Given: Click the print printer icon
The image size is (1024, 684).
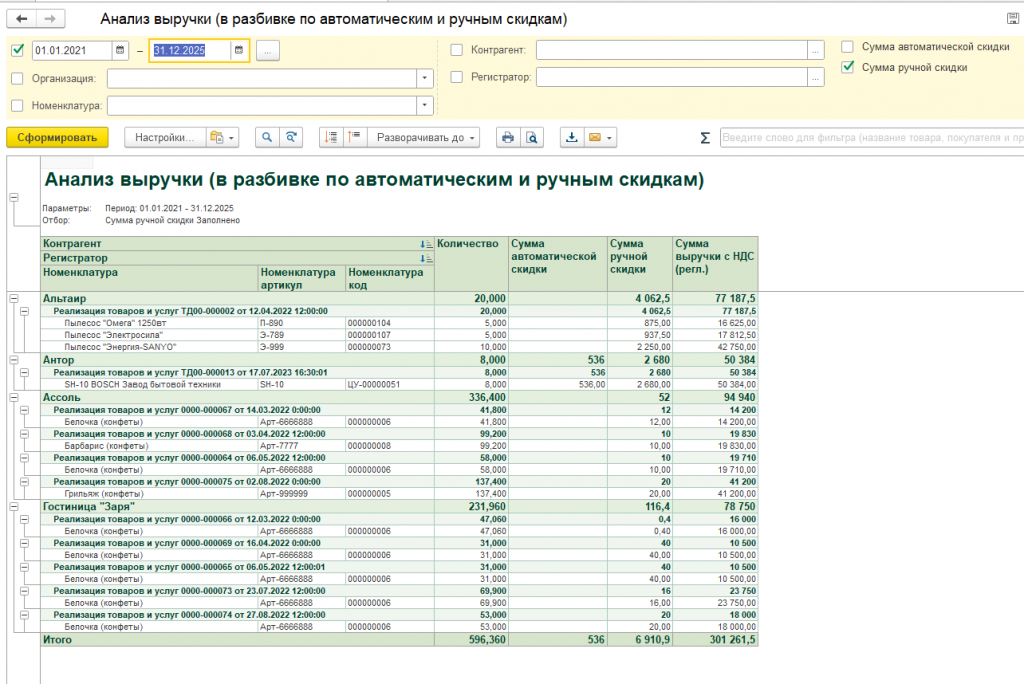Looking at the screenshot, I should (508, 138).
